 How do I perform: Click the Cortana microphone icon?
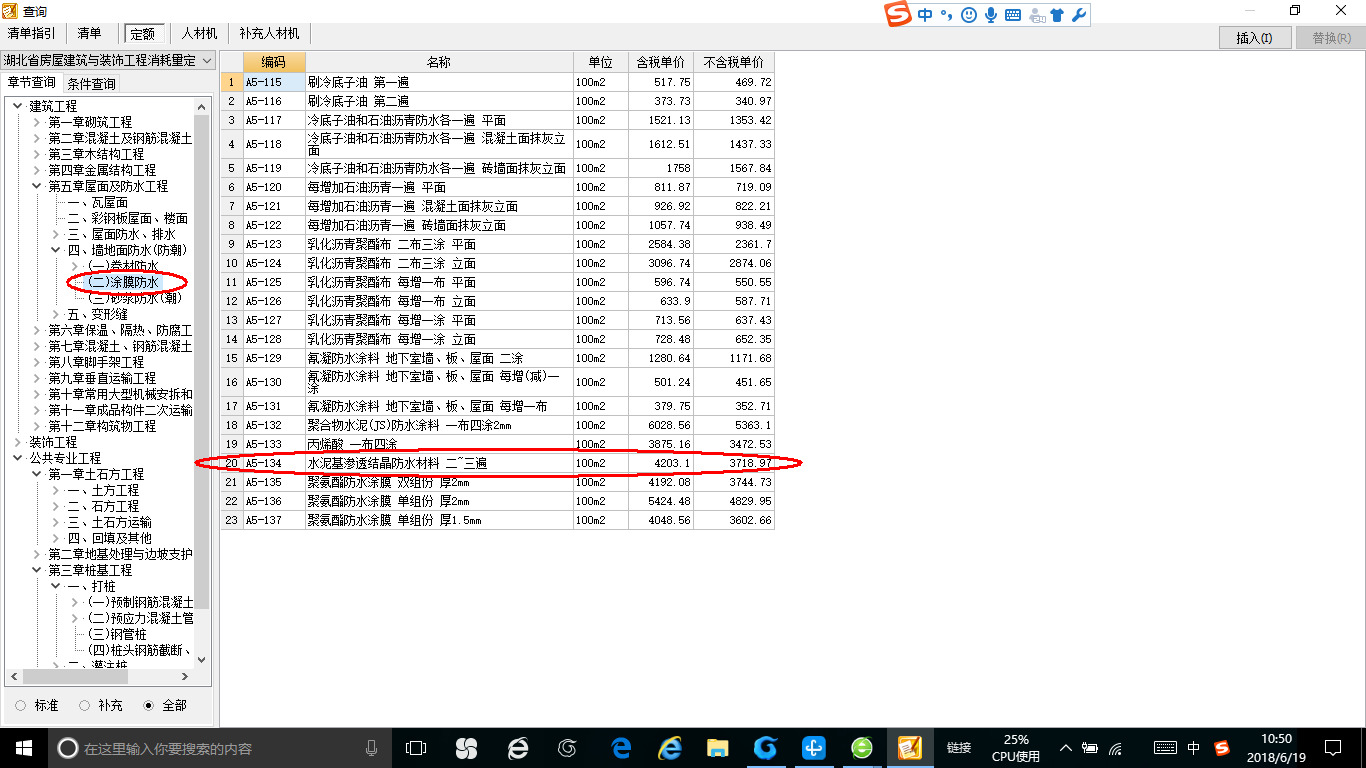point(371,747)
